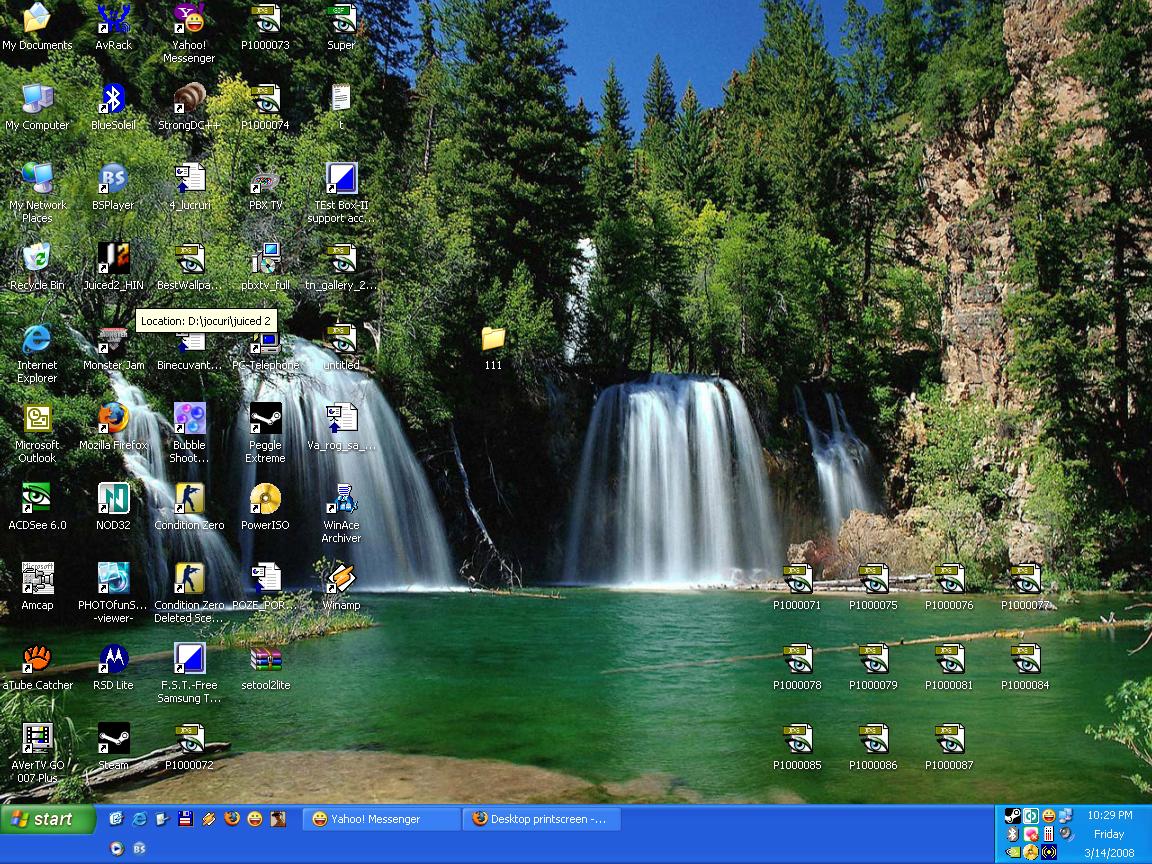1152x864 pixels.
Task: Select the PowerISO desktop icon
Action: (265, 500)
